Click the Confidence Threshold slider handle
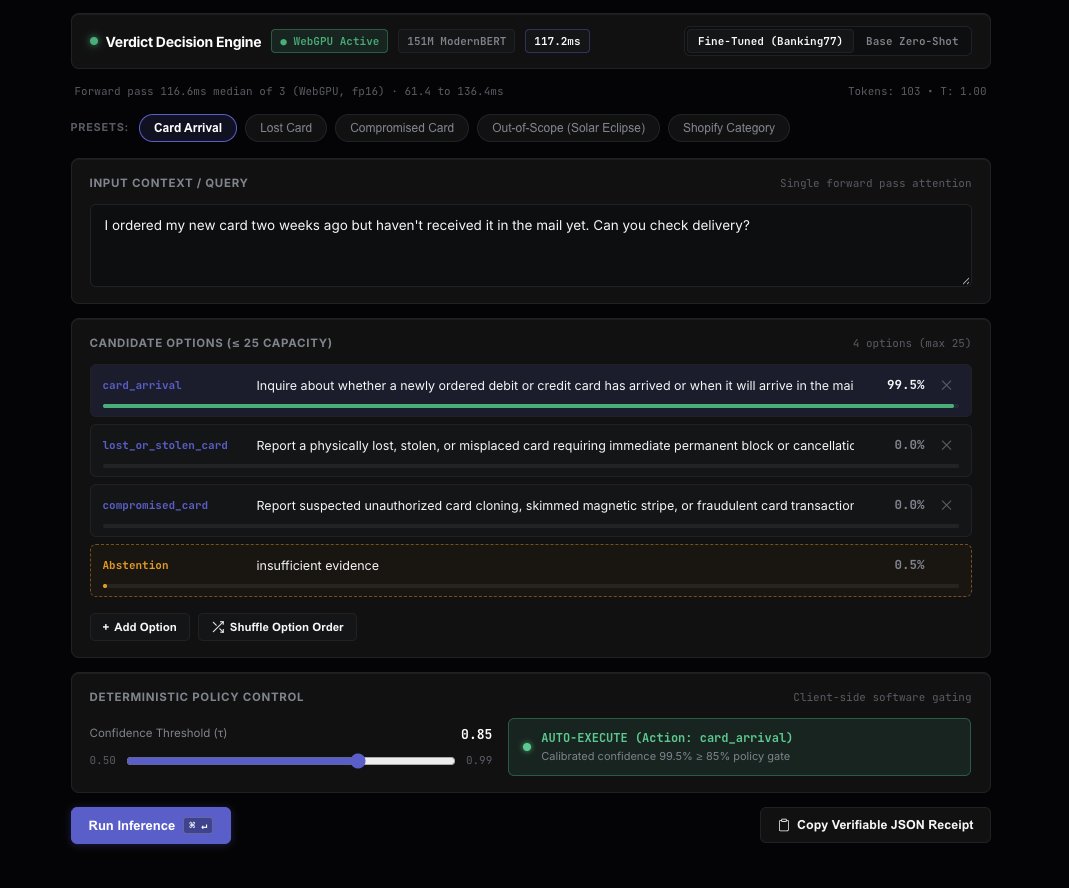The image size is (1069, 888). (x=358, y=761)
